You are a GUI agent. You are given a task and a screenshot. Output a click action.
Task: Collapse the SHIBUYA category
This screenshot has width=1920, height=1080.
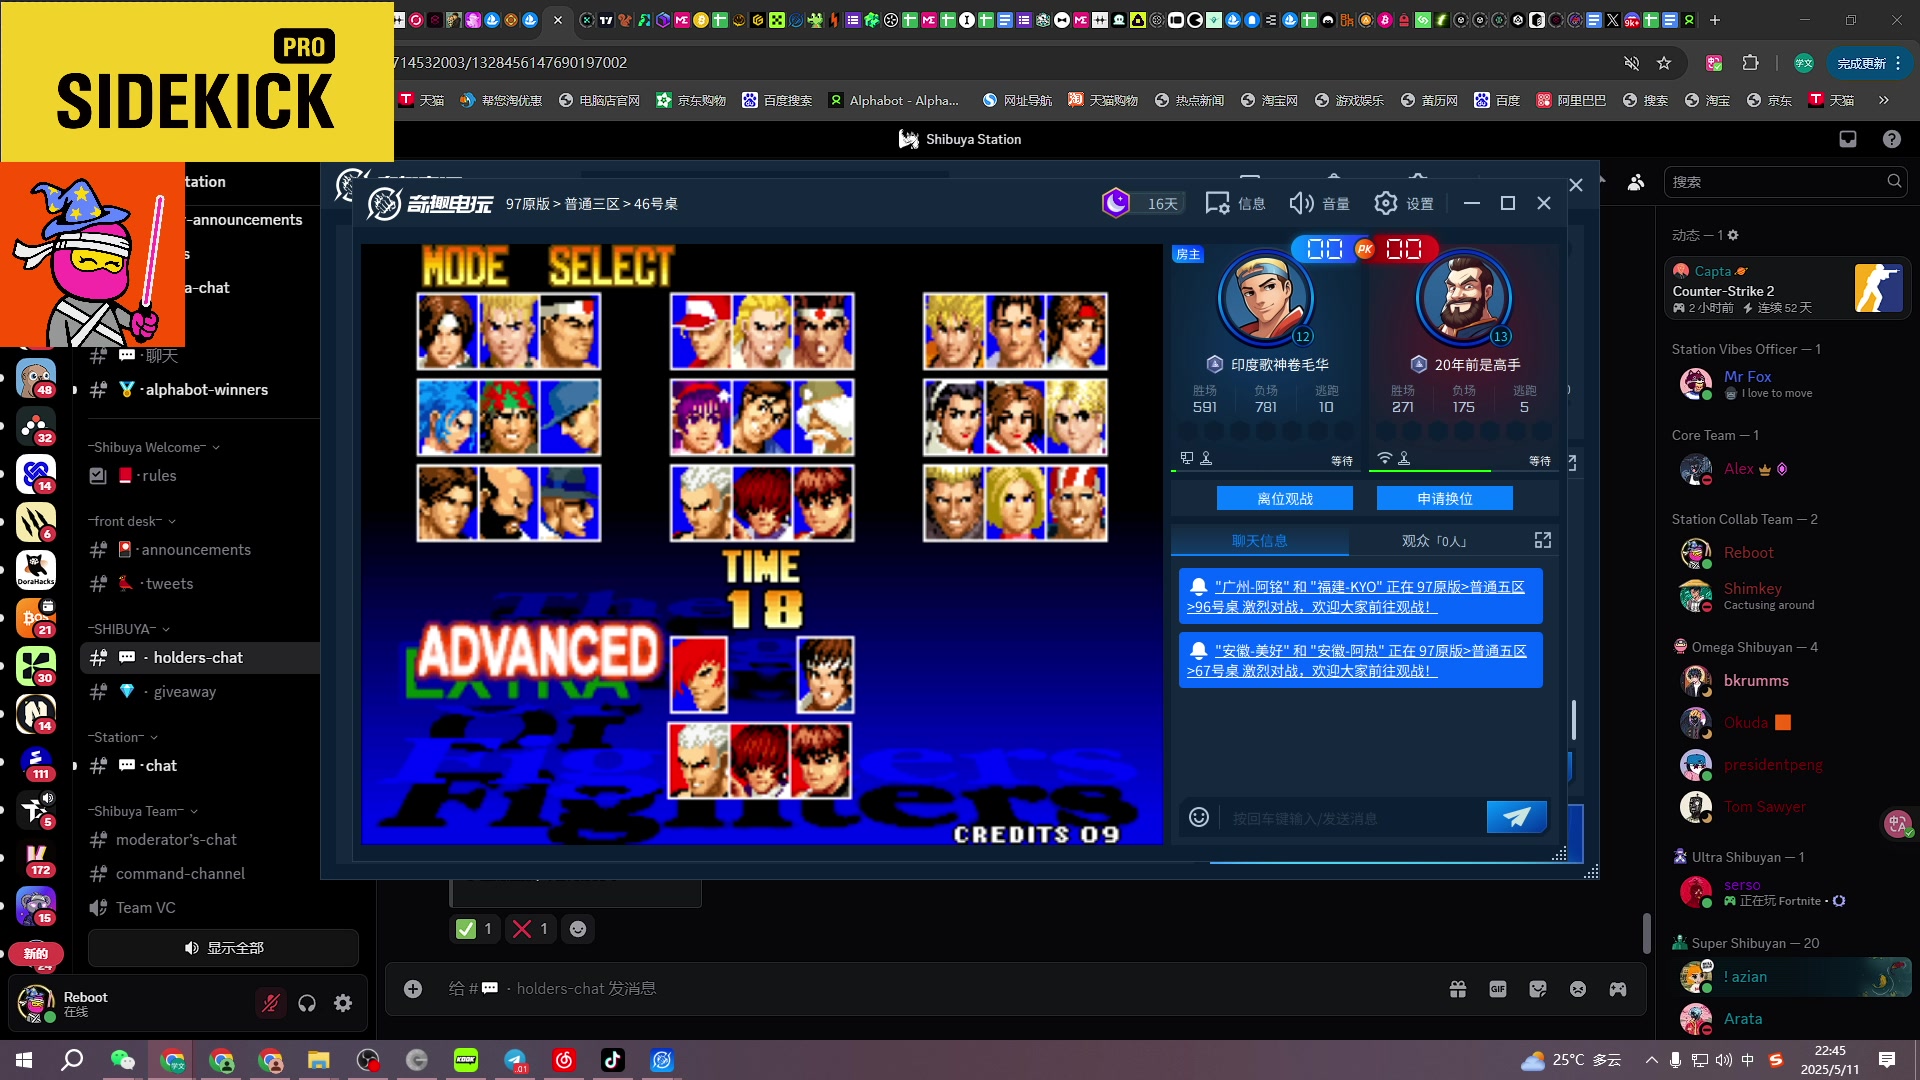[129, 629]
